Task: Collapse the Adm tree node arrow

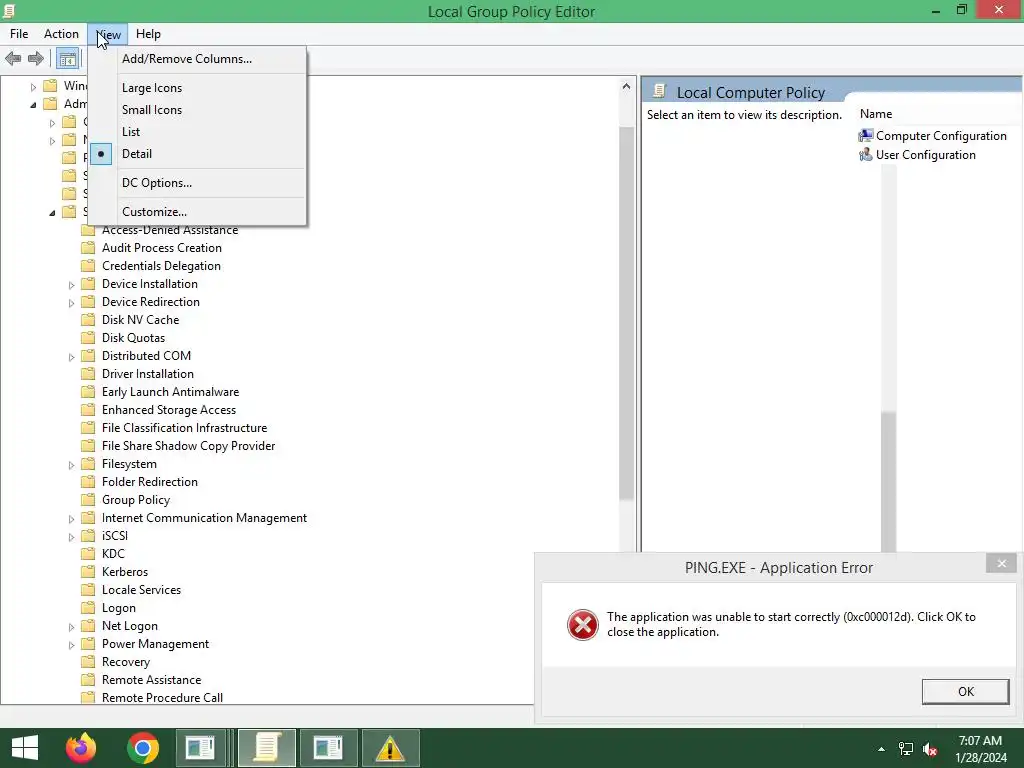Action: (x=33, y=104)
